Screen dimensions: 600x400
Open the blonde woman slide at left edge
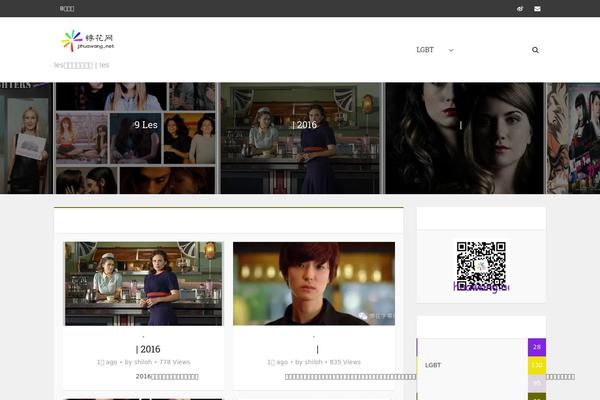pyautogui.click(x=26, y=138)
